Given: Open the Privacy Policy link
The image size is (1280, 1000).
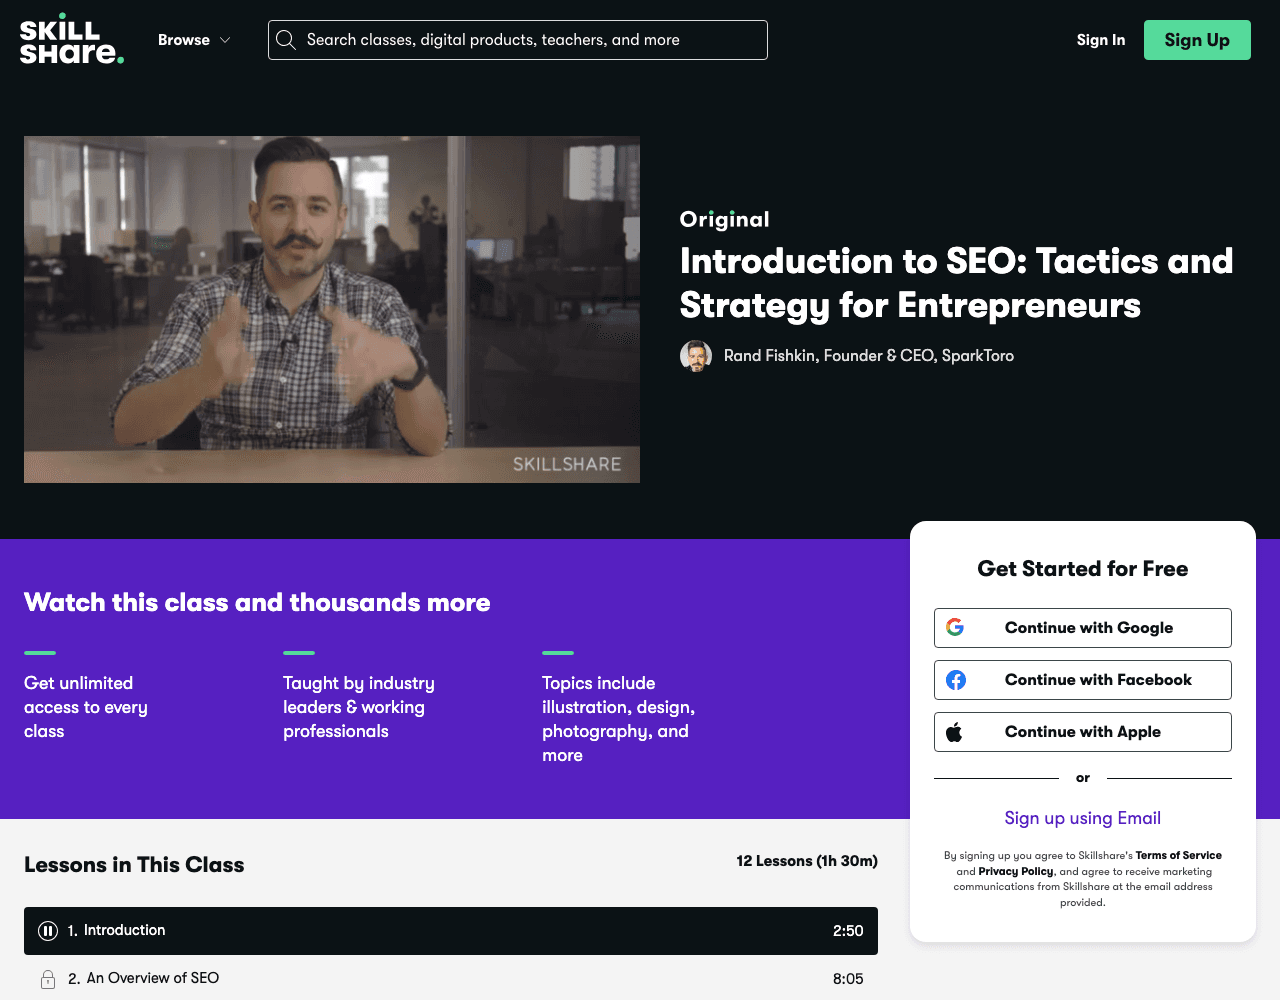Looking at the screenshot, I should point(1016,872).
